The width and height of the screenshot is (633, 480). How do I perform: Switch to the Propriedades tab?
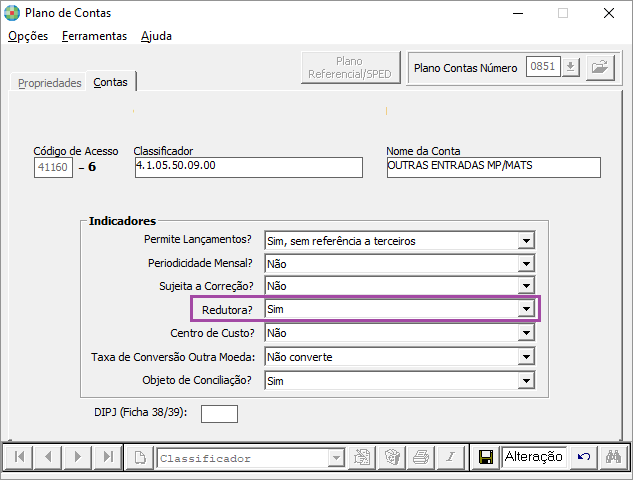(50, 83)
